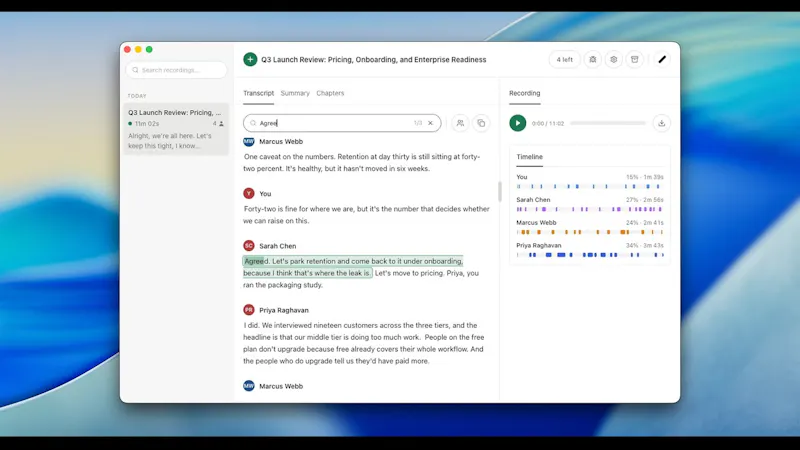Open the Q3 Launch Review recording in sidebar

point(176,129)
